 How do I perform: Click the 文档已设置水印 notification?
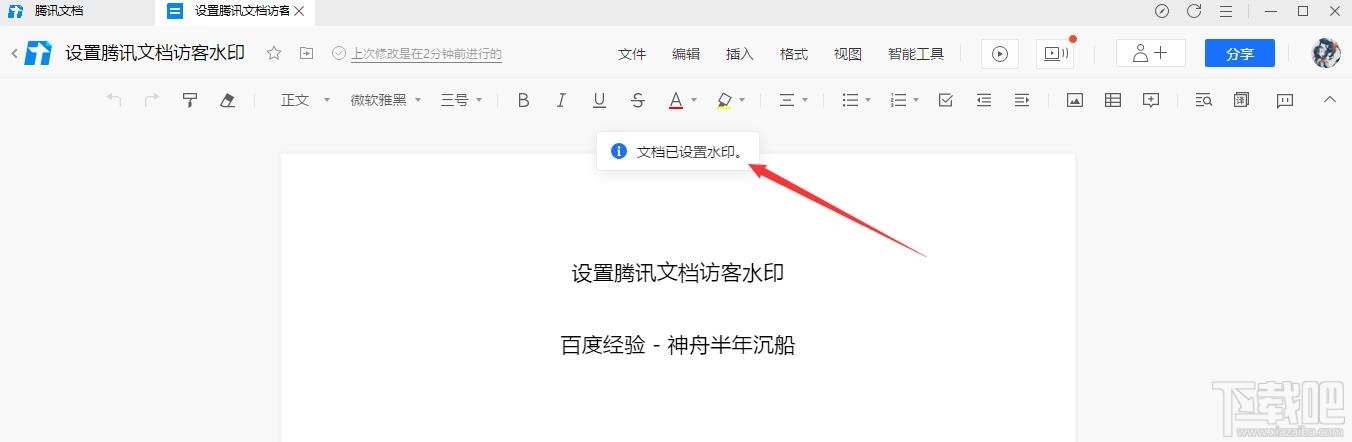click(677, 152)
